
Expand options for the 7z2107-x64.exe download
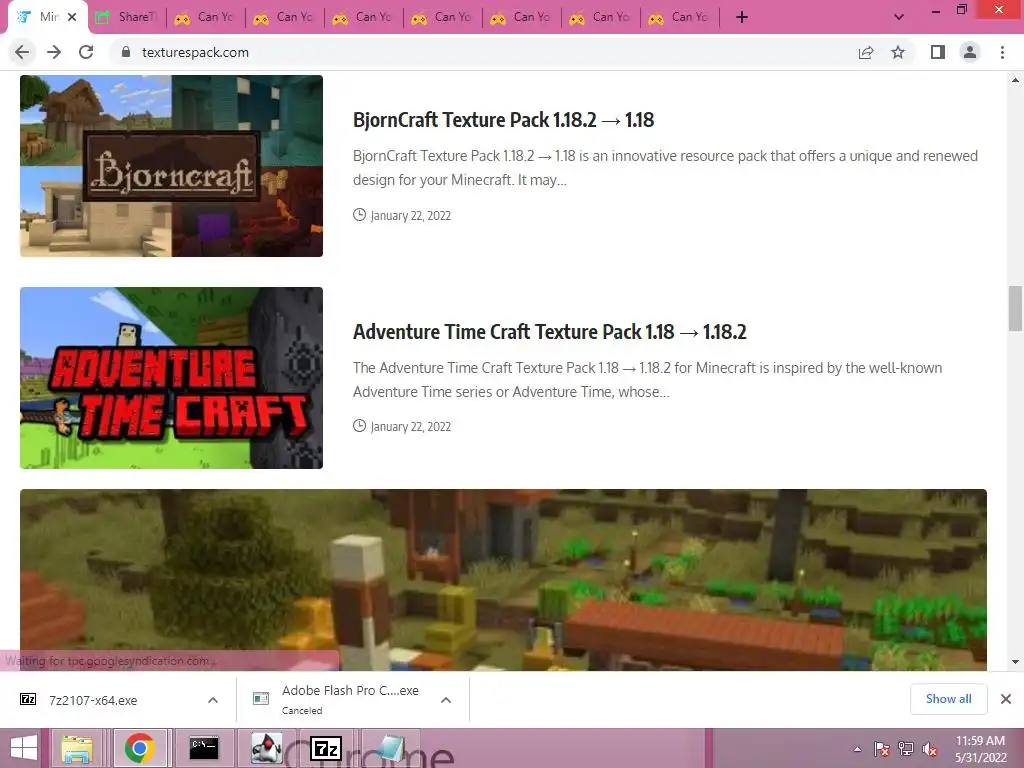(x=213, y=700)
